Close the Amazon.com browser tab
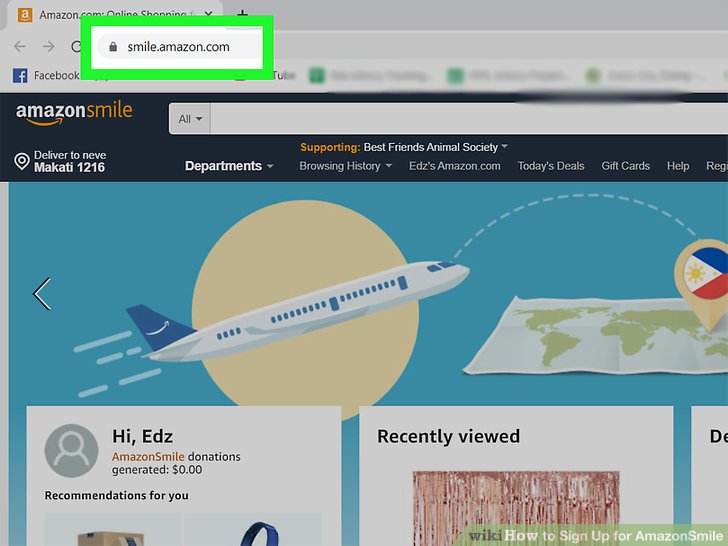The height and width of the screenshot is (546, 728). pyautogui.click(x=208, y=15)
